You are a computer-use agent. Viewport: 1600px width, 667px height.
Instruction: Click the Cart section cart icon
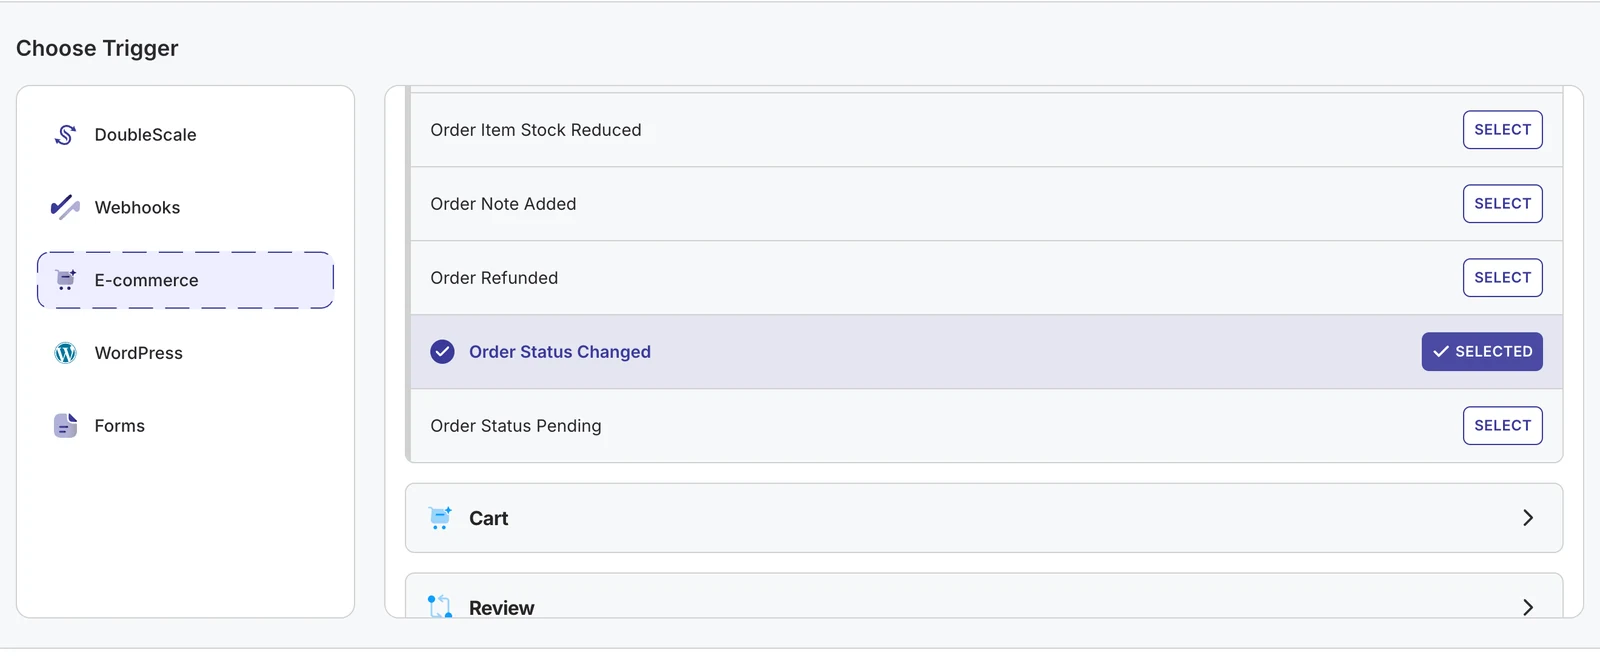coord(440,518)
